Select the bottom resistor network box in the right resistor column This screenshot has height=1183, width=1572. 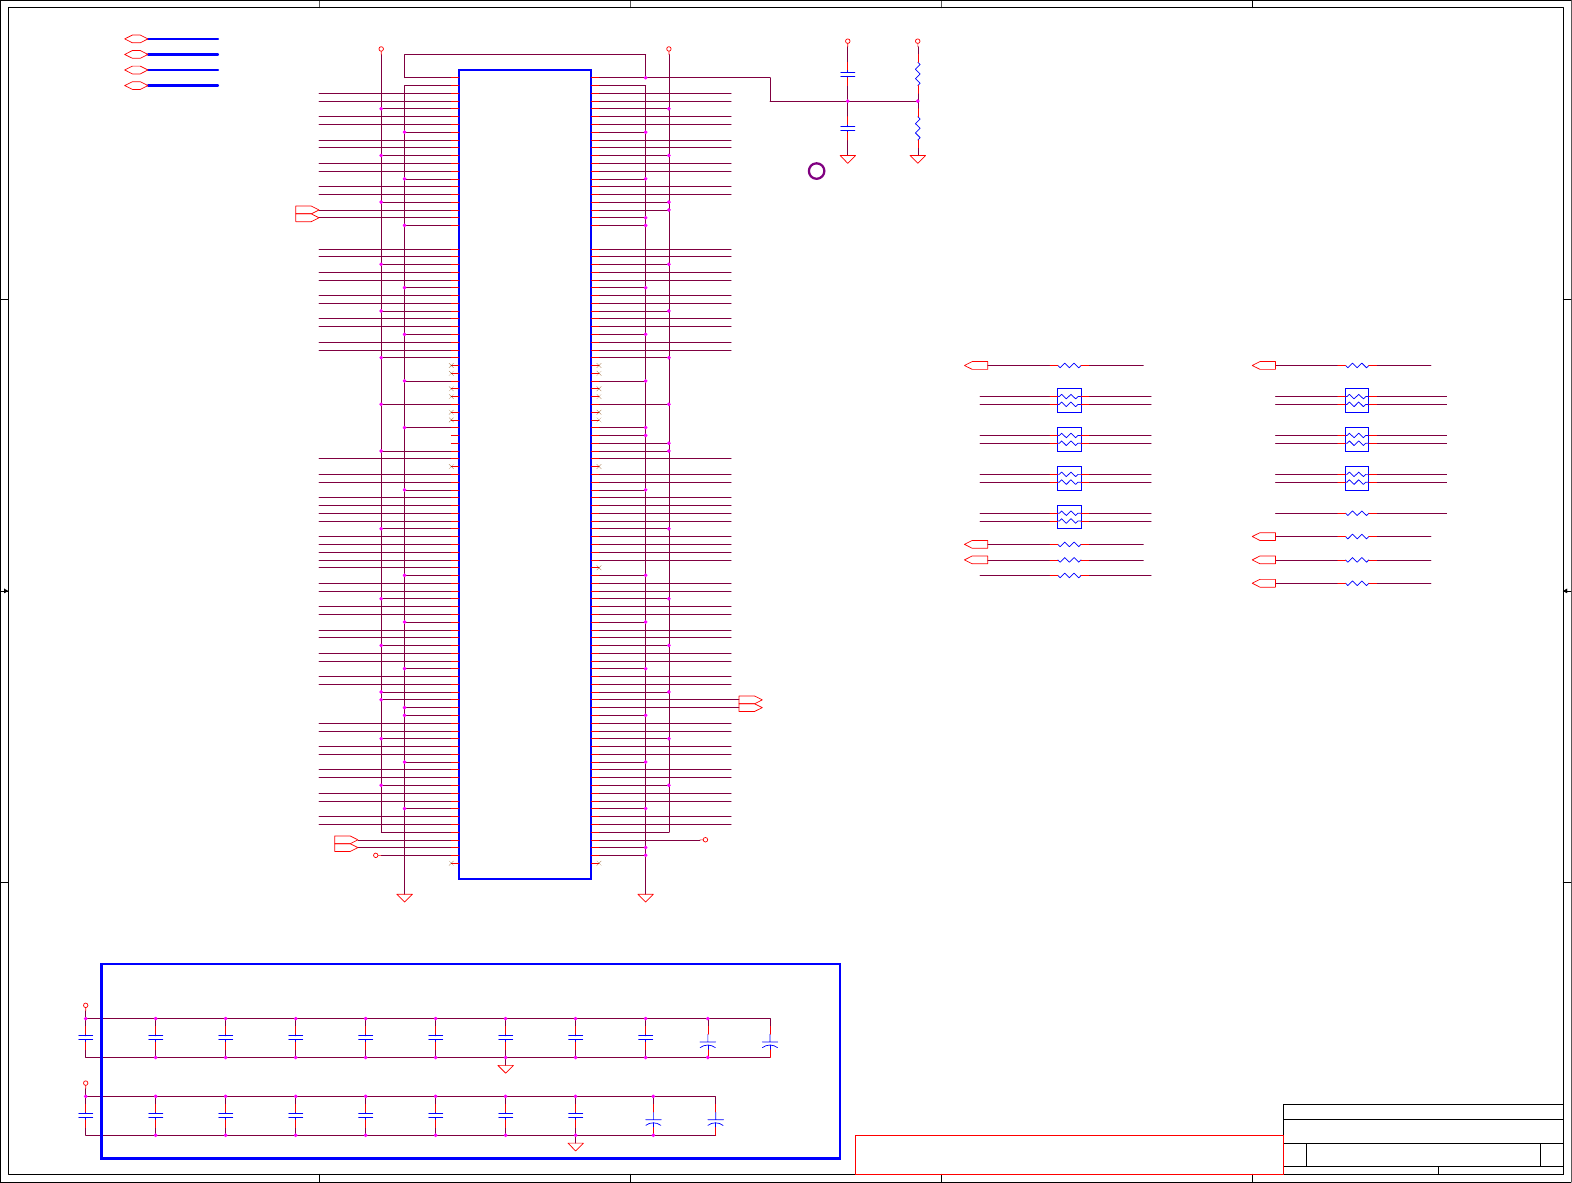pyautogui.click(x=1357, y=478)
